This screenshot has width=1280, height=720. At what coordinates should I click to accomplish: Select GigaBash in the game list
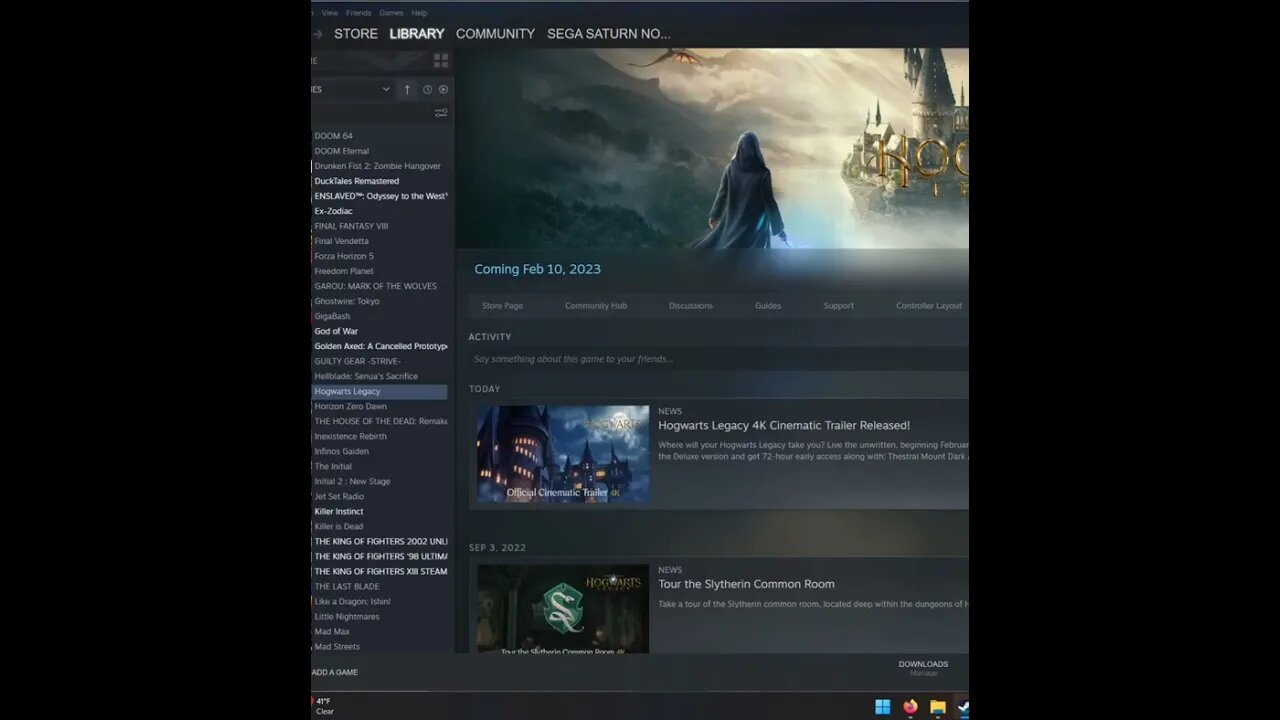(333, 316)
